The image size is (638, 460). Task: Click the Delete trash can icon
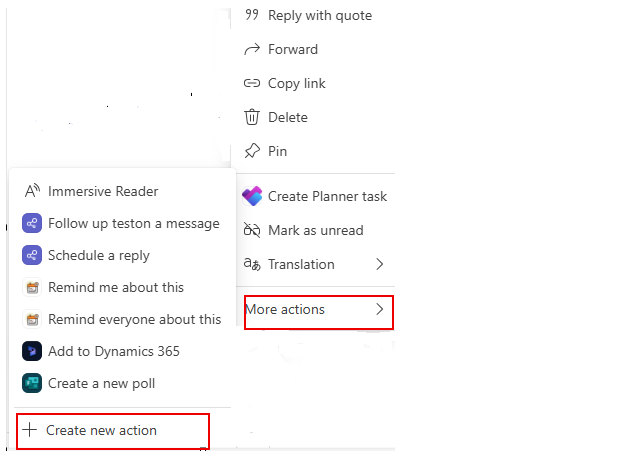(251, 117)
